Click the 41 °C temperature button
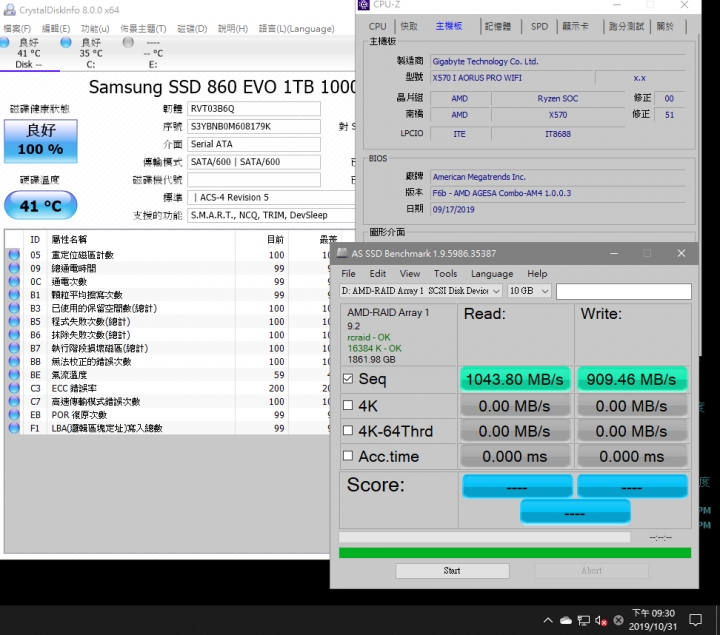 click(x=40, y=205)
